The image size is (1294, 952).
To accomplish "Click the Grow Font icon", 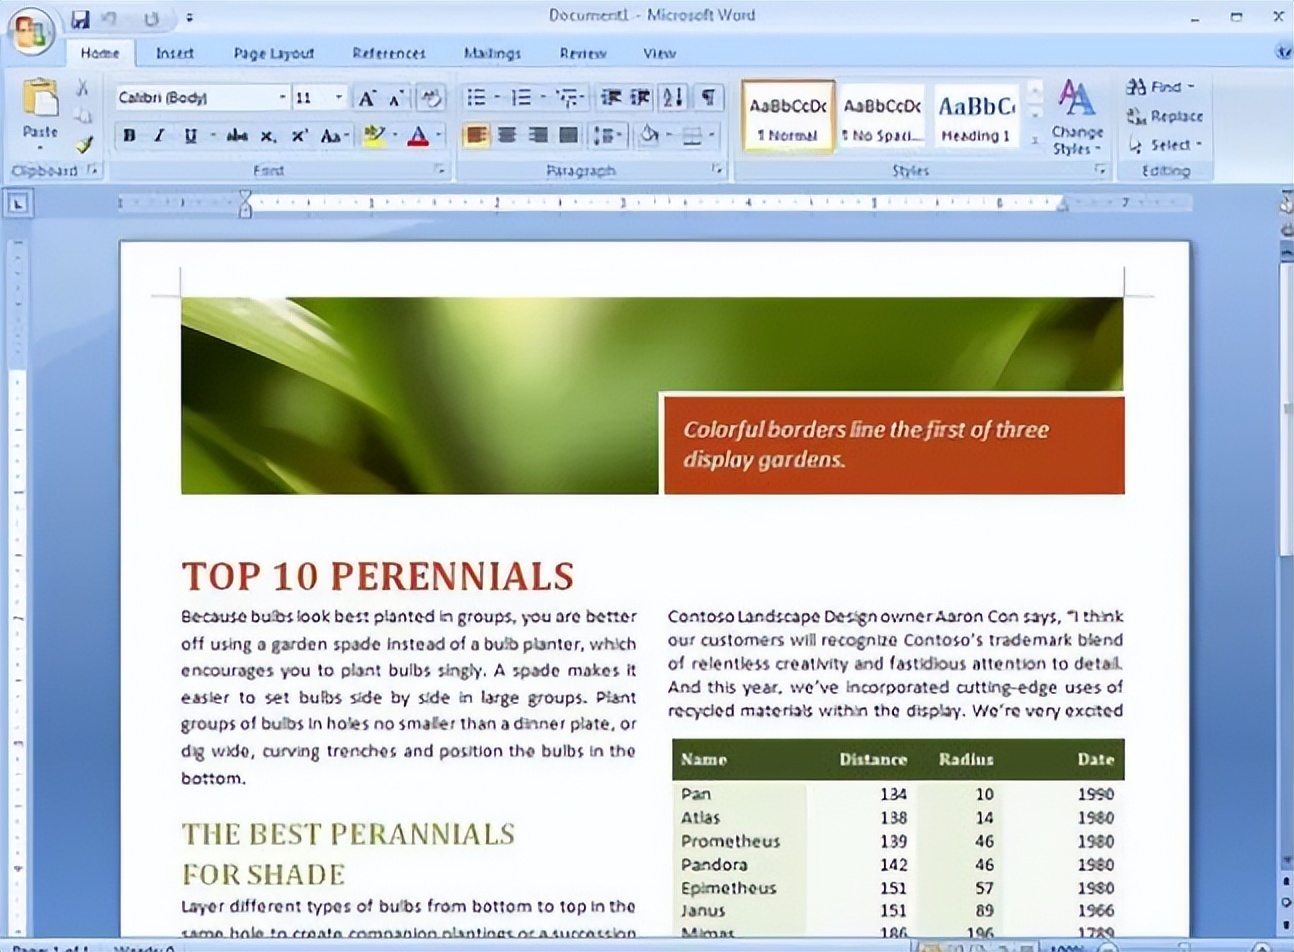I will (x=367, y=97).
